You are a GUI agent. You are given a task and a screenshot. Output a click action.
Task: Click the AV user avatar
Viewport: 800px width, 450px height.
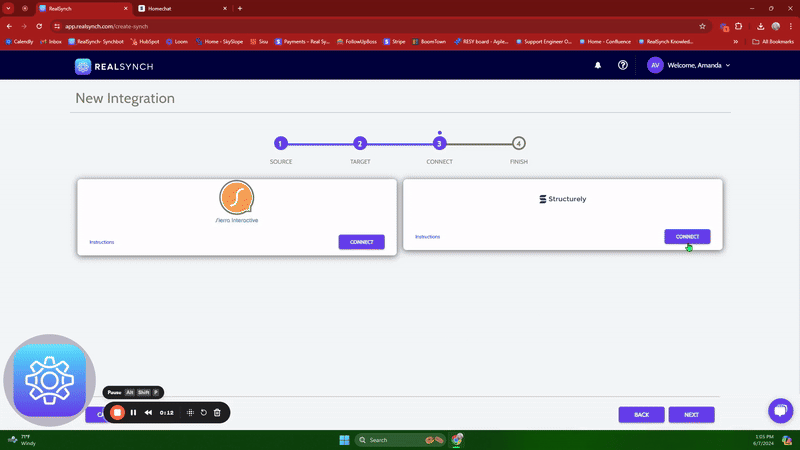655,65
